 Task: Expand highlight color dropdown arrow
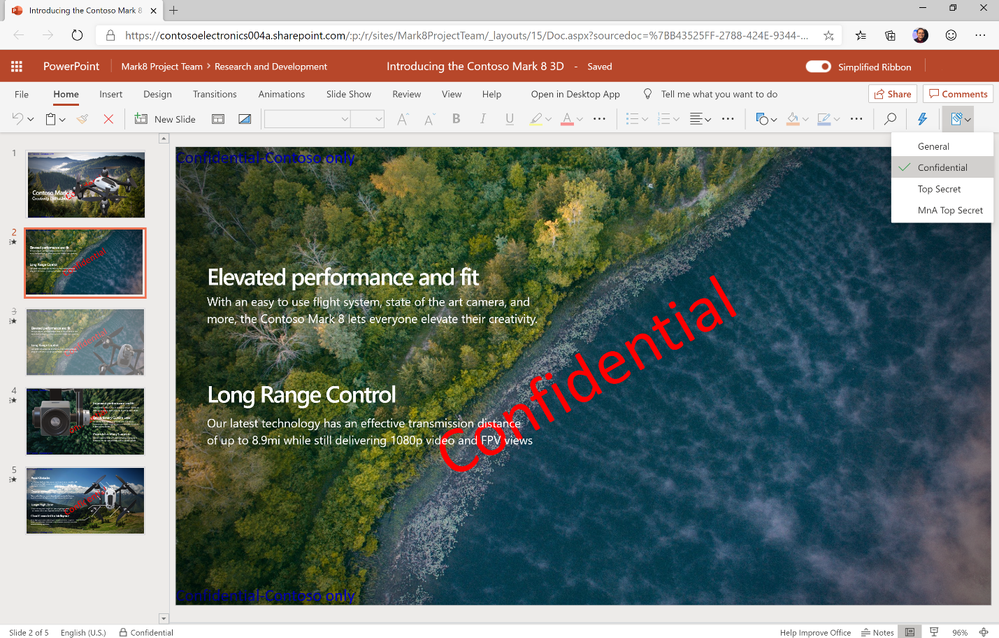pos(549,119)
